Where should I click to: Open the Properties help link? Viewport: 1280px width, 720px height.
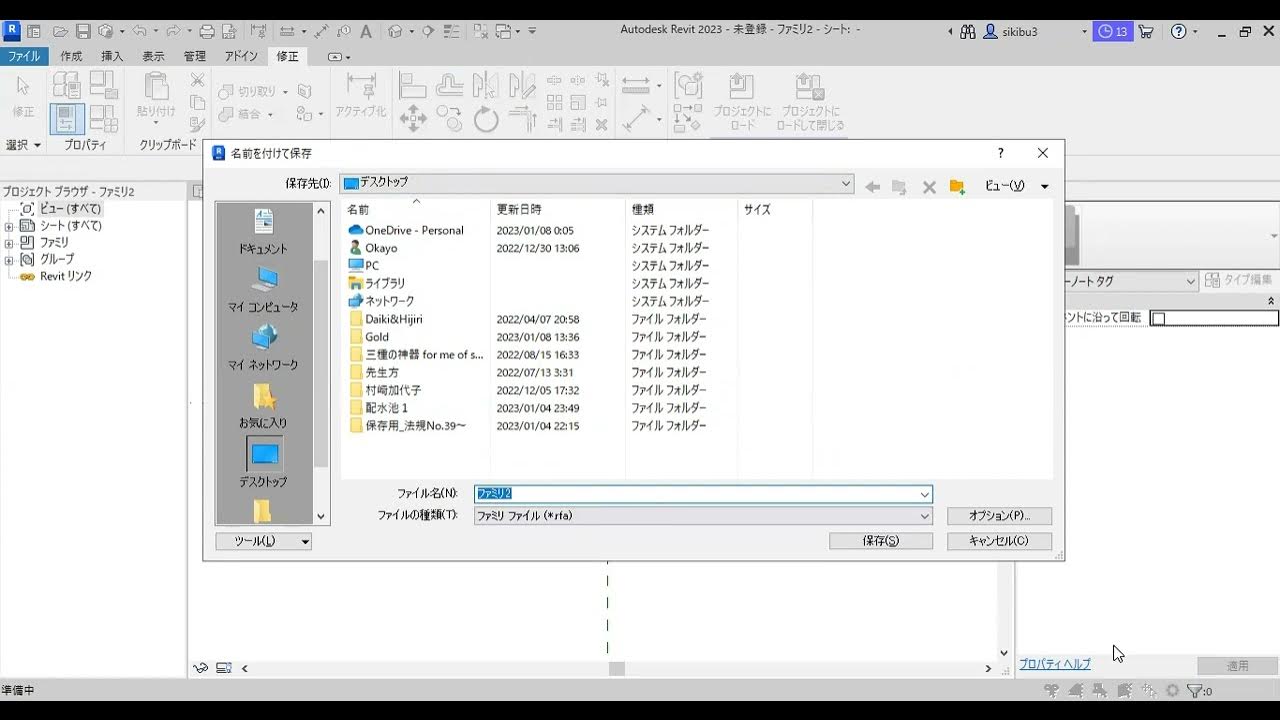coord(1054,664)
